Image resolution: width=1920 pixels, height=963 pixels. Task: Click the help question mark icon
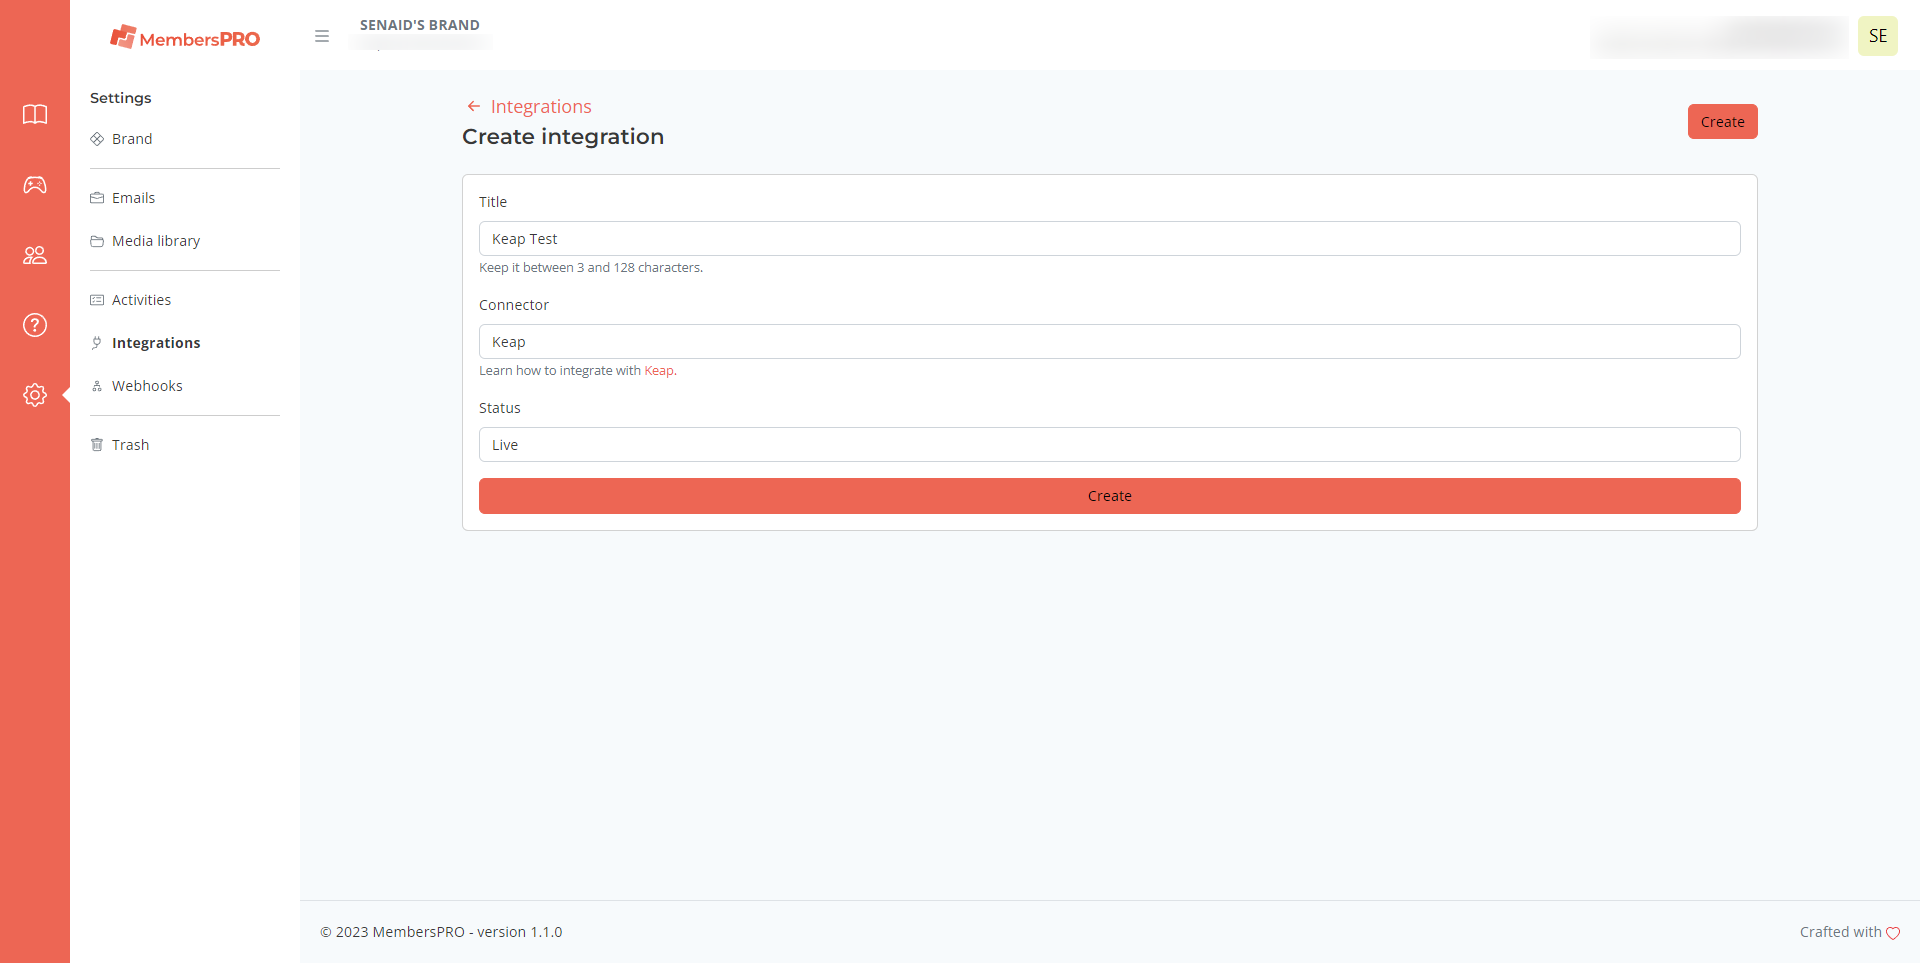(x=35, y=325)
